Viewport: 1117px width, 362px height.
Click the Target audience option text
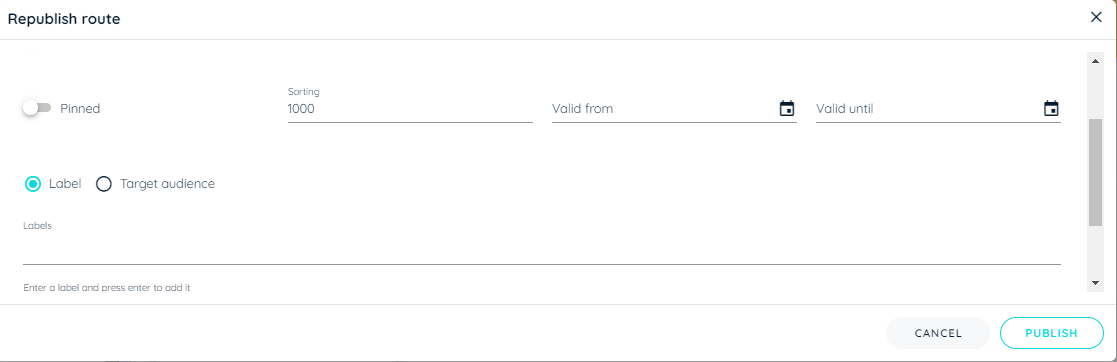point(167,184)
